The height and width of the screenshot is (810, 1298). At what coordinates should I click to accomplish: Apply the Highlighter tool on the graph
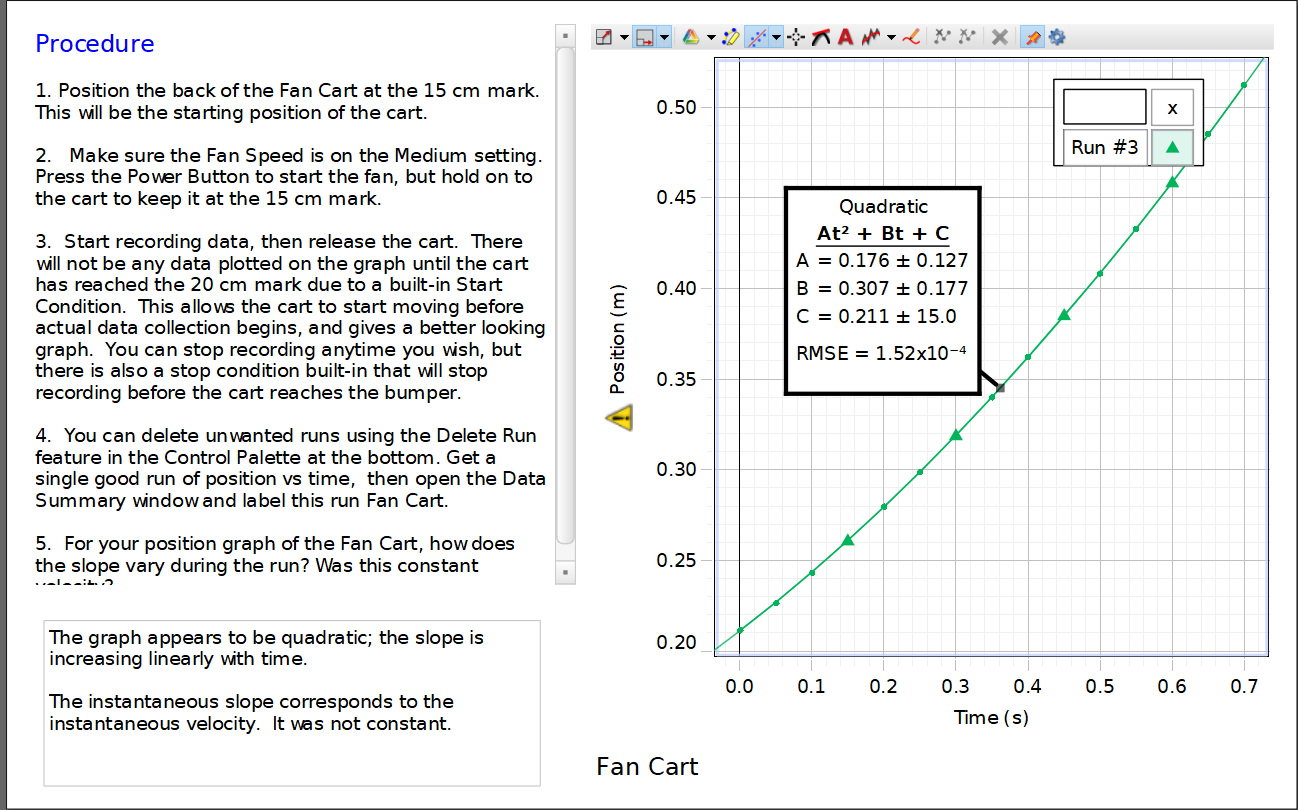click(728, 37)
